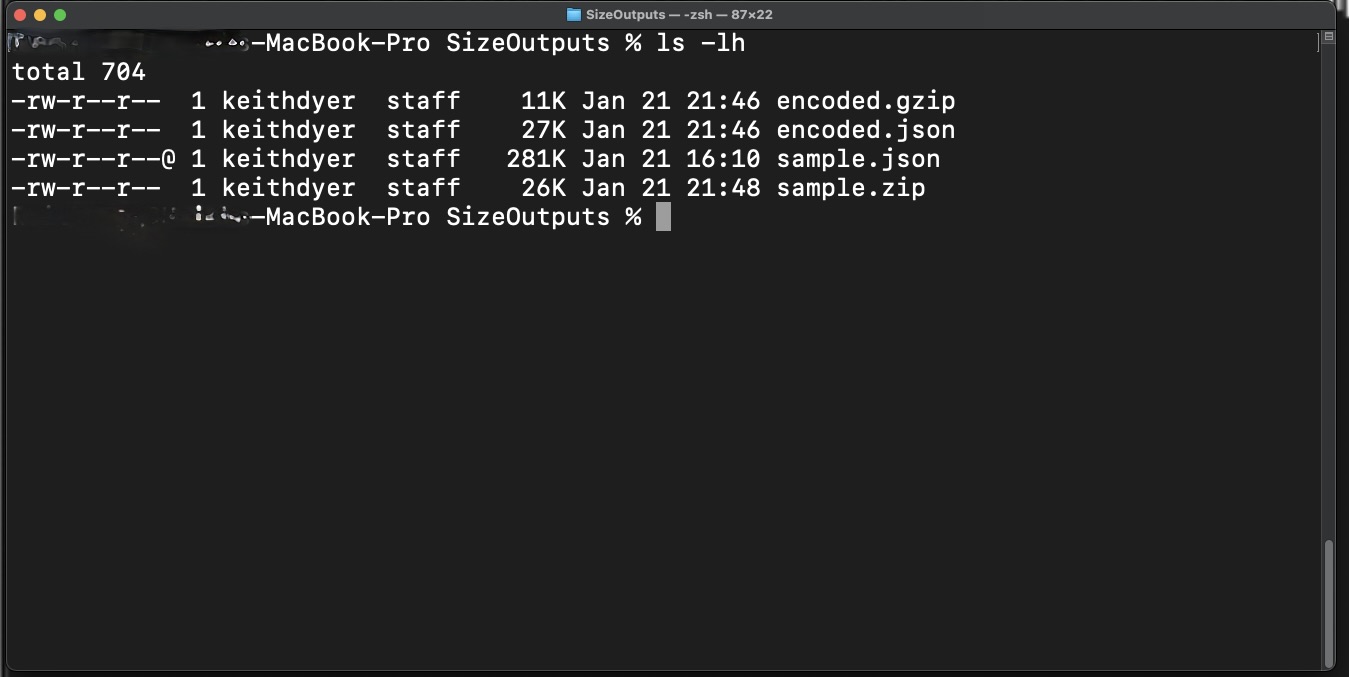Click the sample.json filename
1349x677 pixels.
click(x=858, y=159)
